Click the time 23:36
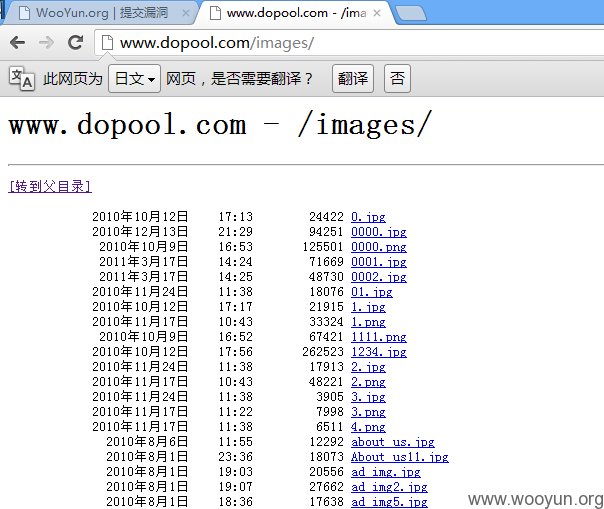 (236, 457)
